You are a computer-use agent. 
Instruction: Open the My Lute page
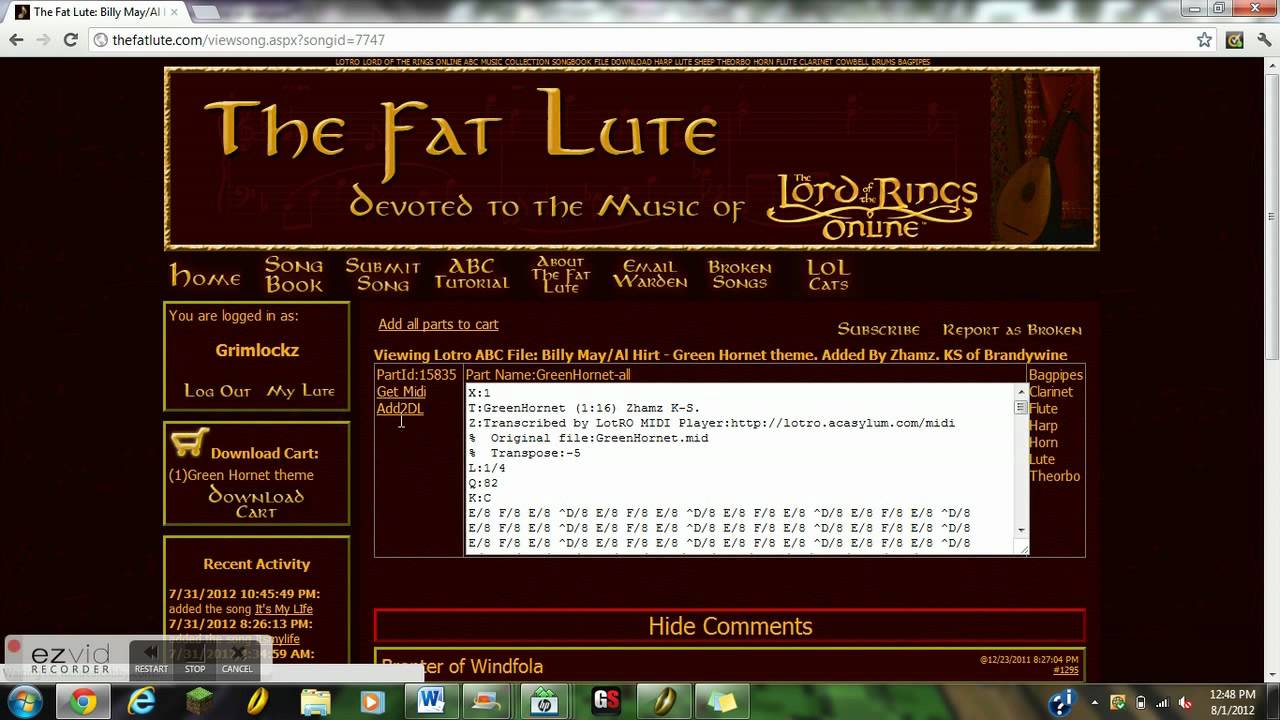point(300,391)
